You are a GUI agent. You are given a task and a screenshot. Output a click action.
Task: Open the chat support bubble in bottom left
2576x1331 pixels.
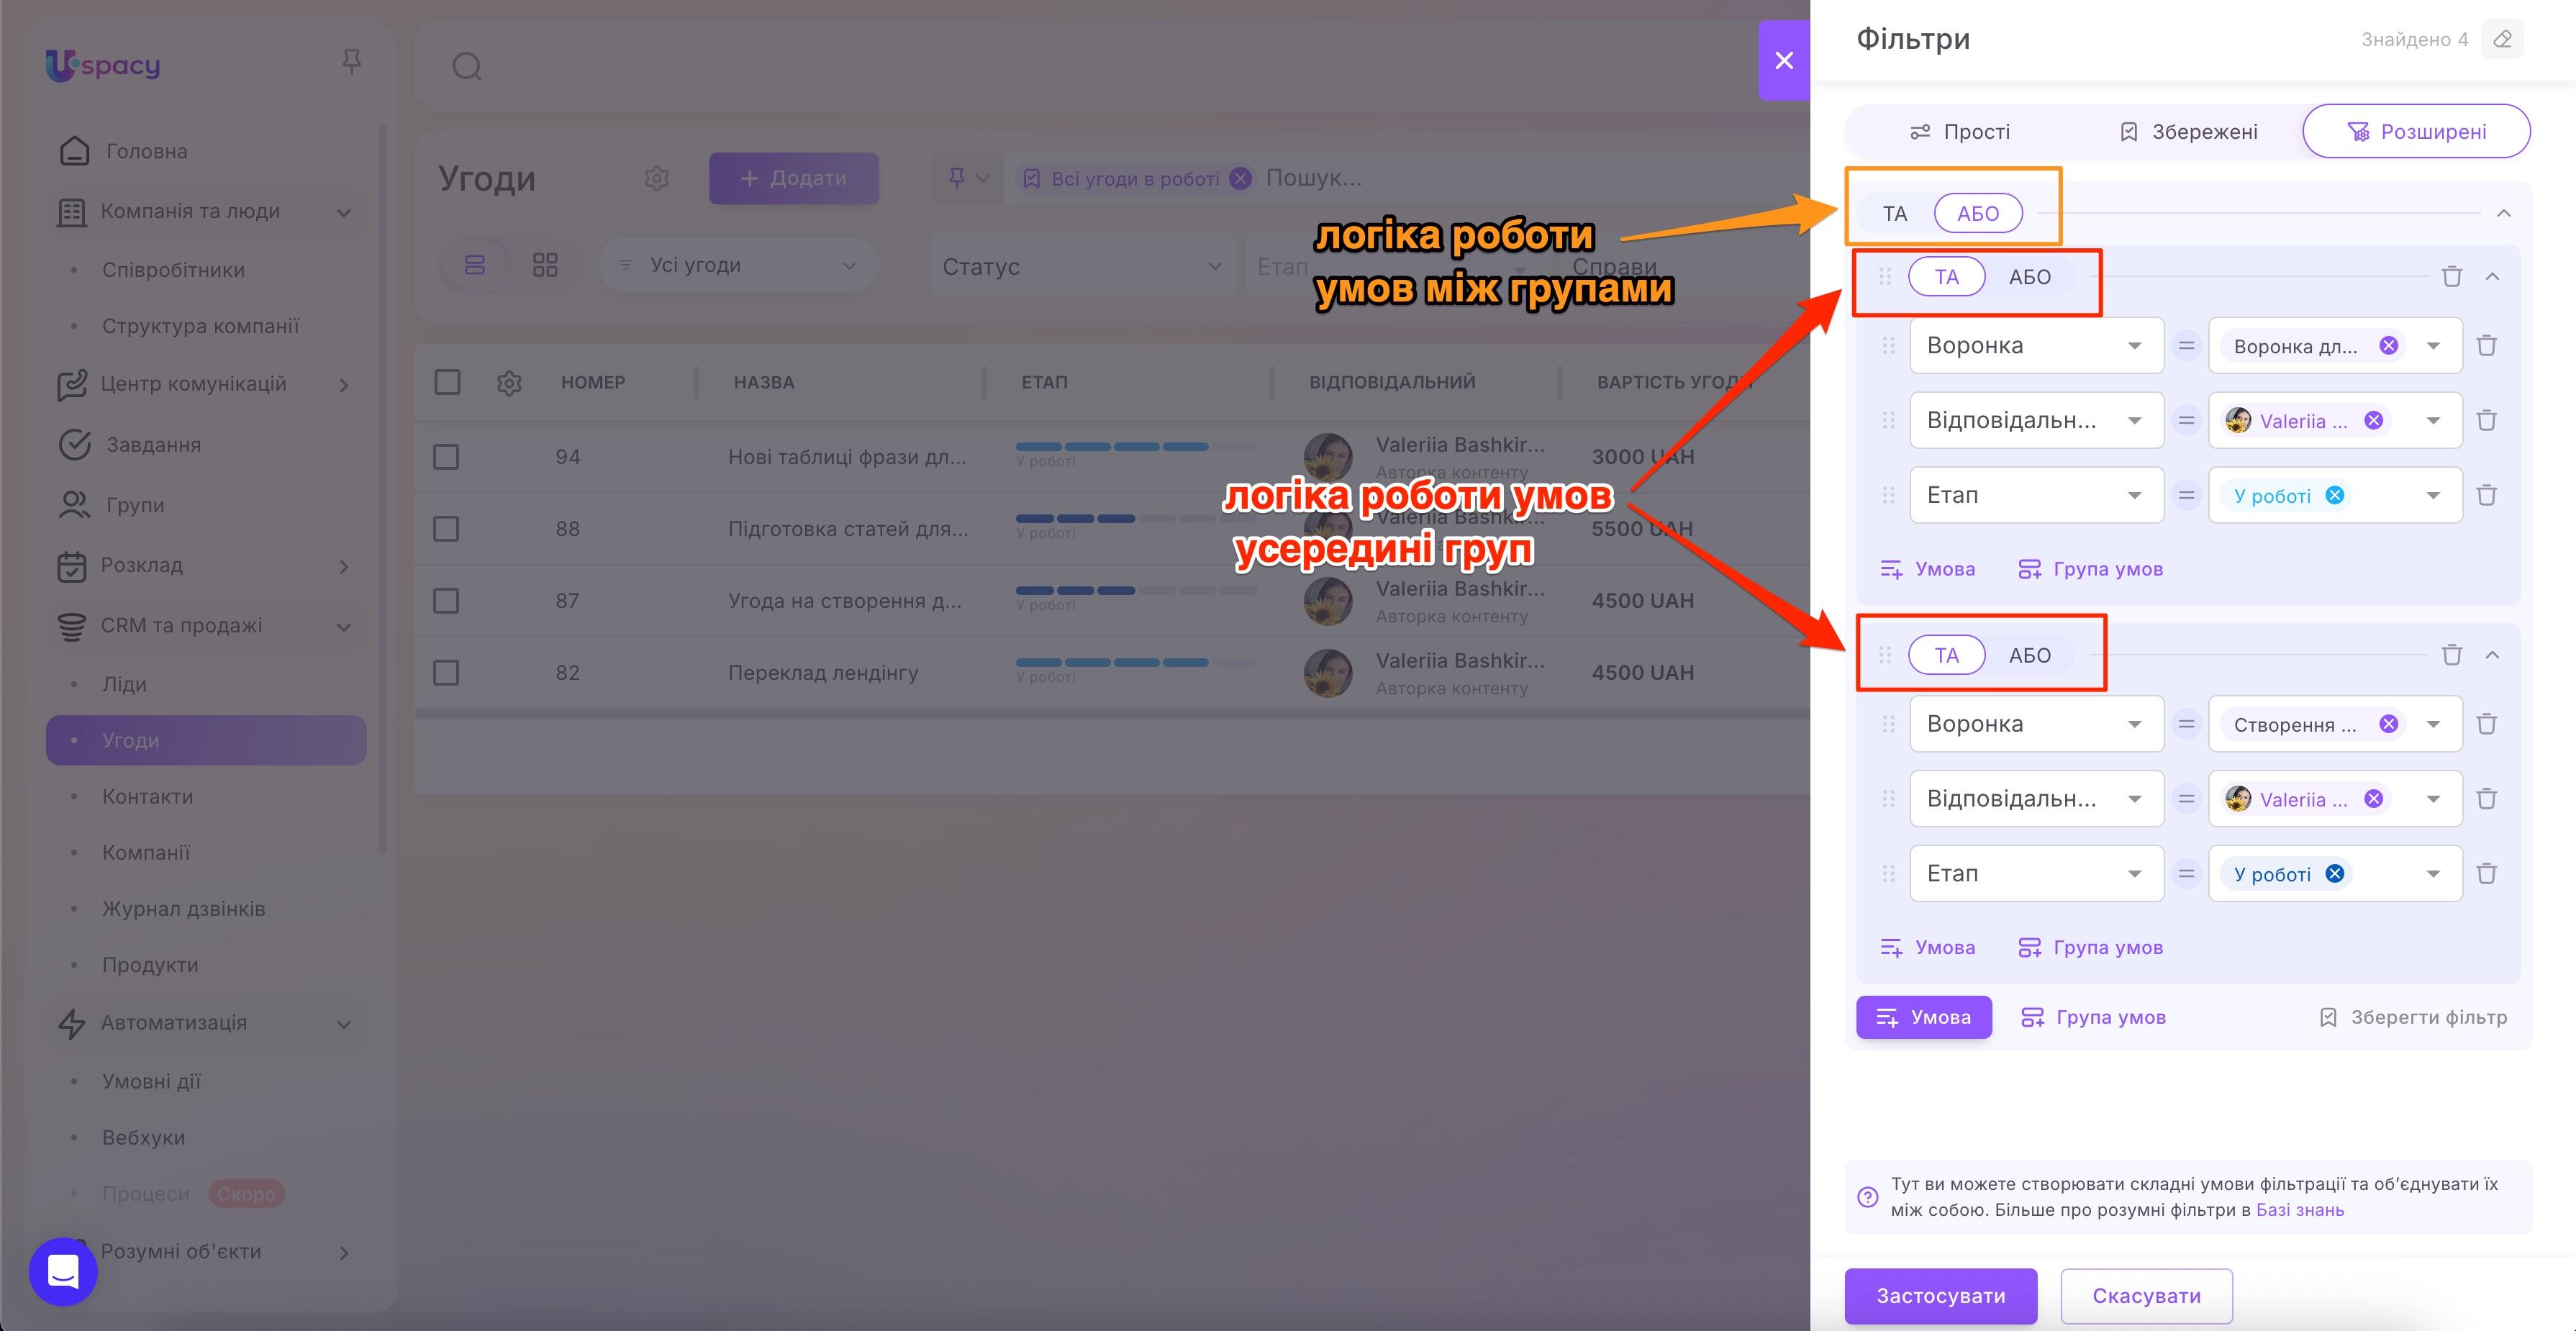coord(62,1272)
